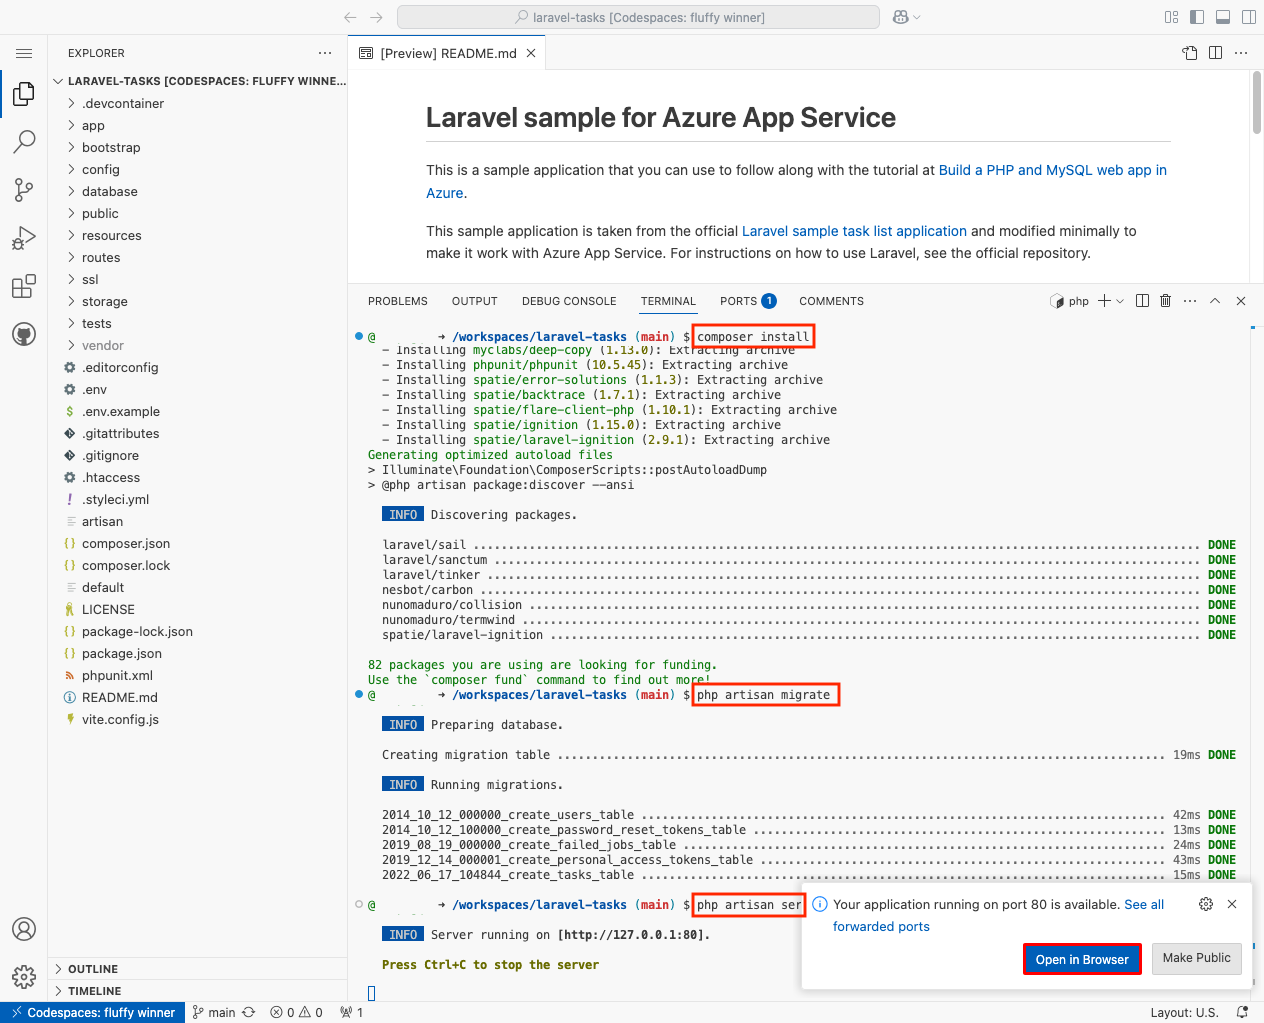This screenshot has width=1264, height=1023.
Task: Toggle the Secondary Side Bar
Action: (x=1246, y=17)
